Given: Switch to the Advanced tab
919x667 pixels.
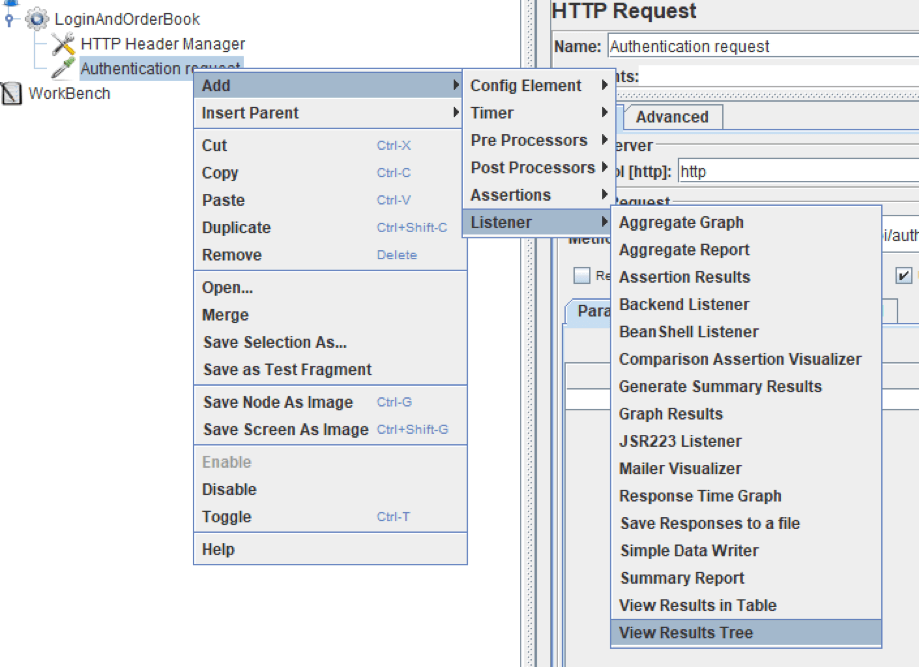Looking at the screenshot, I should tap(673, 117).
